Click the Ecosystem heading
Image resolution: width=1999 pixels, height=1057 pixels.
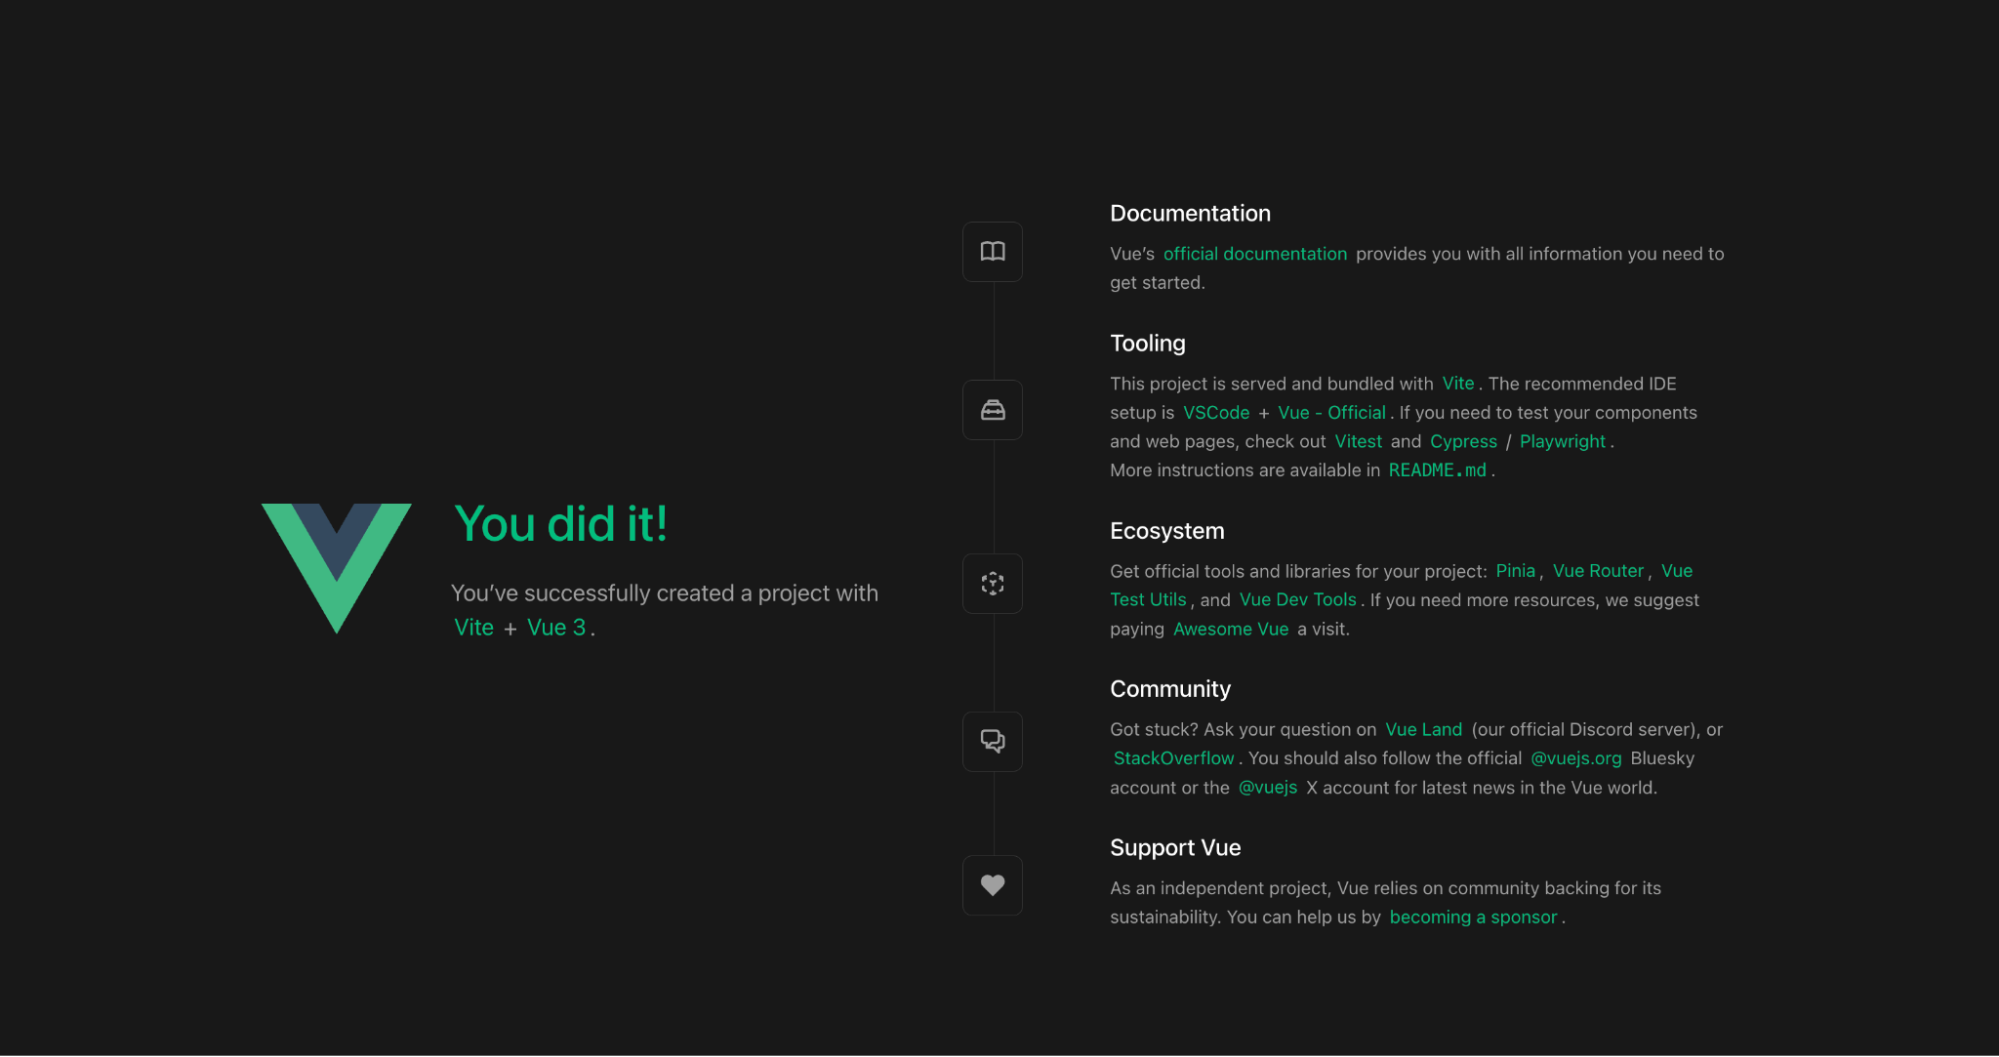(1167, 531)
